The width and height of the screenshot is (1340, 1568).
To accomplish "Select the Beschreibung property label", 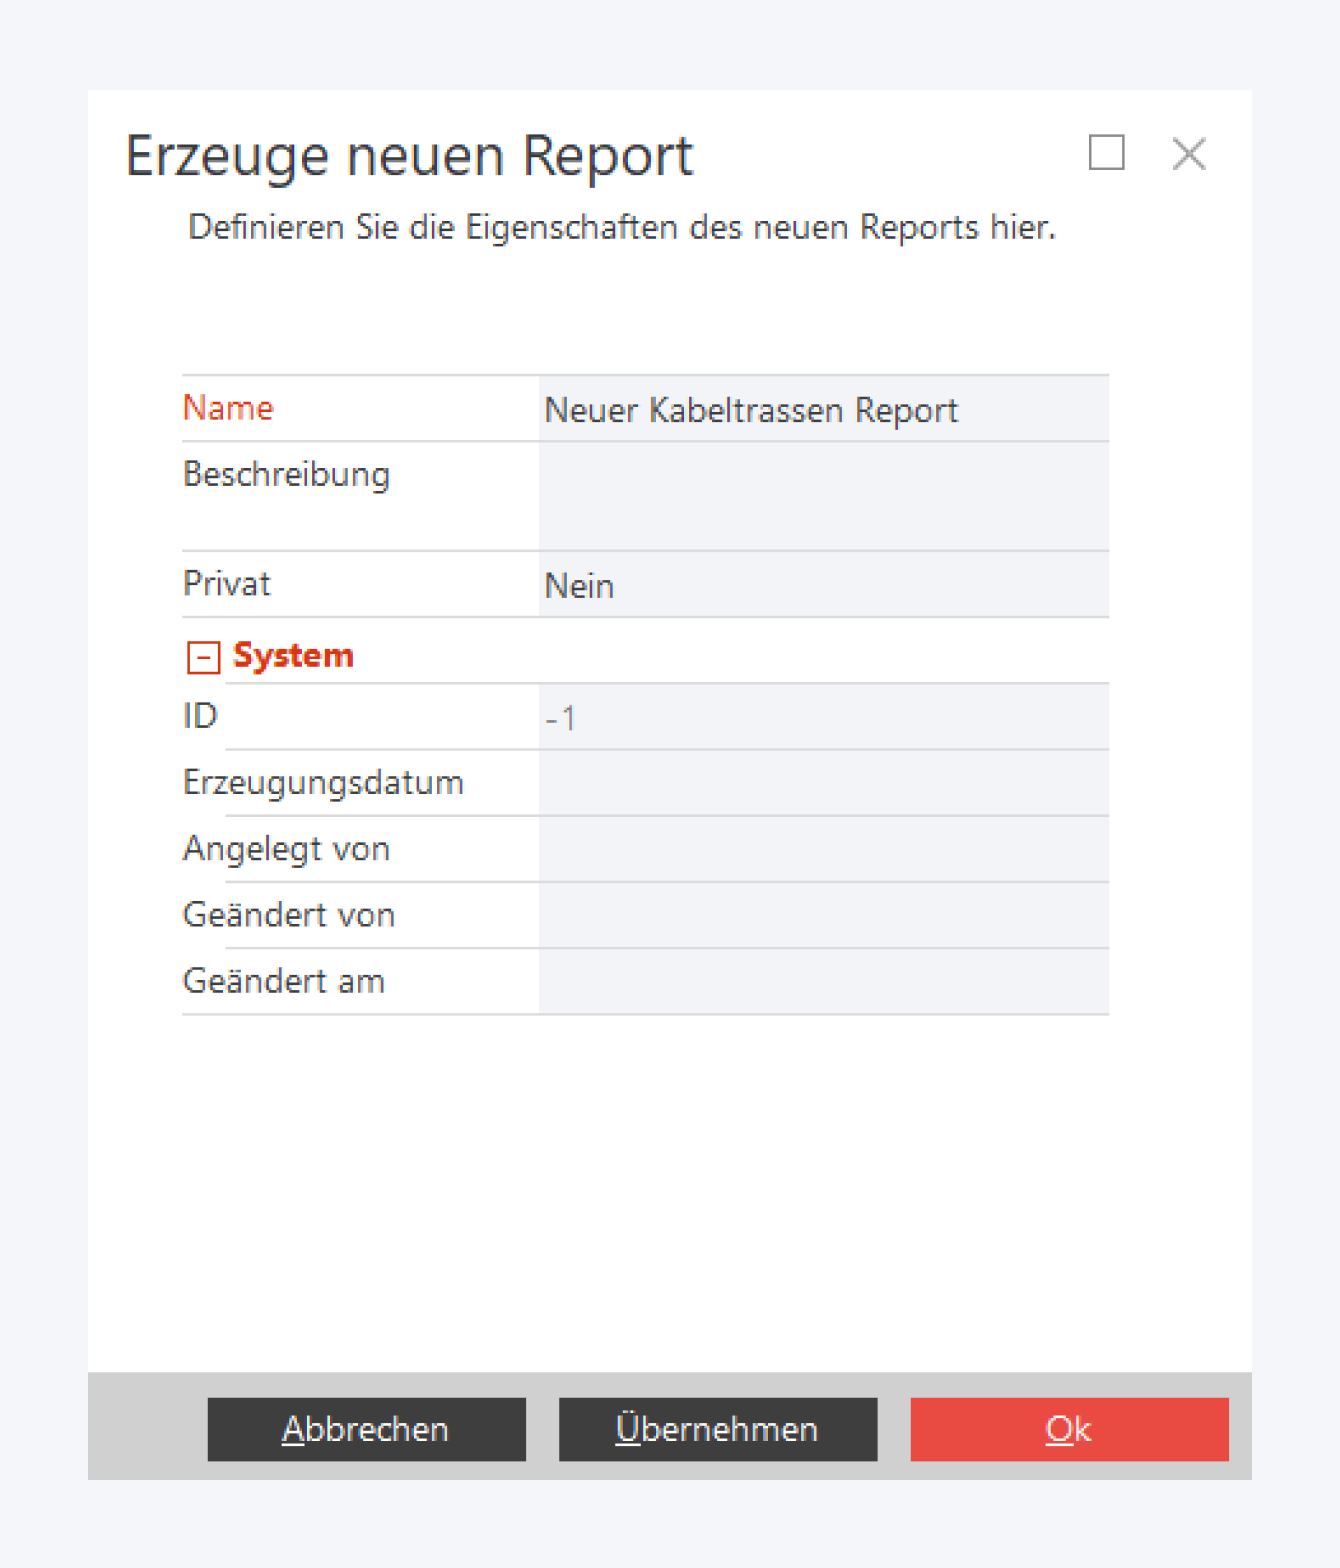I will coord(286,474).
